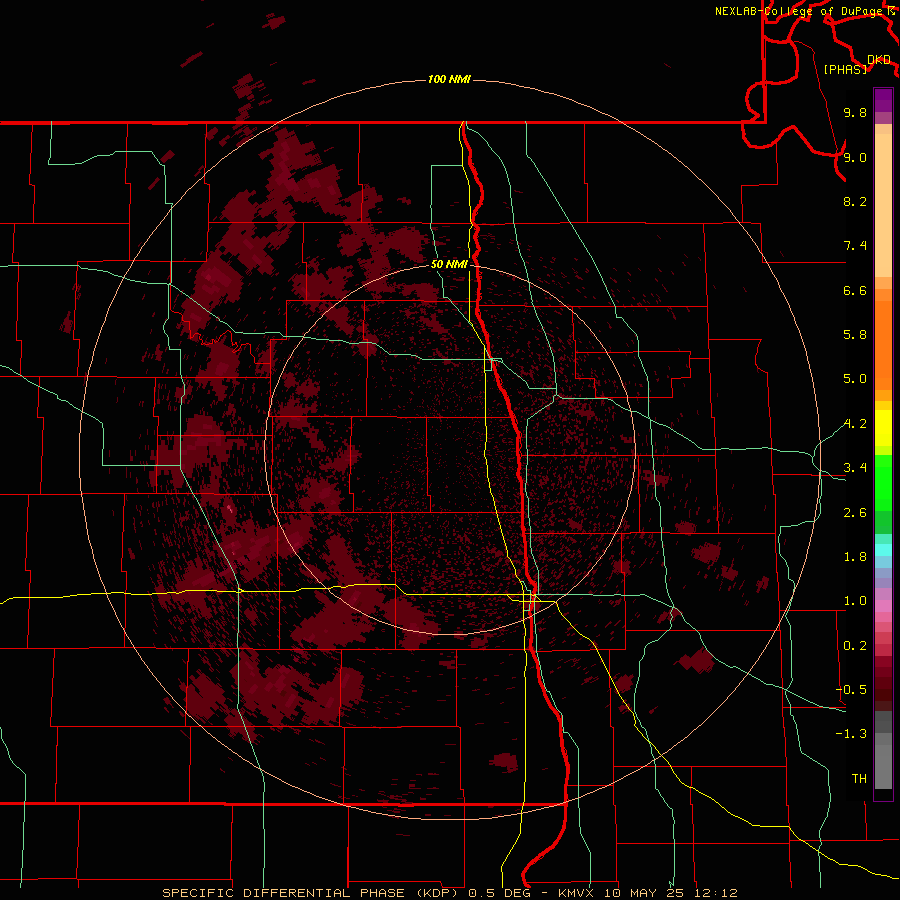Click the 7.4 scale value
900x900 pixels.
coord(855,246)
